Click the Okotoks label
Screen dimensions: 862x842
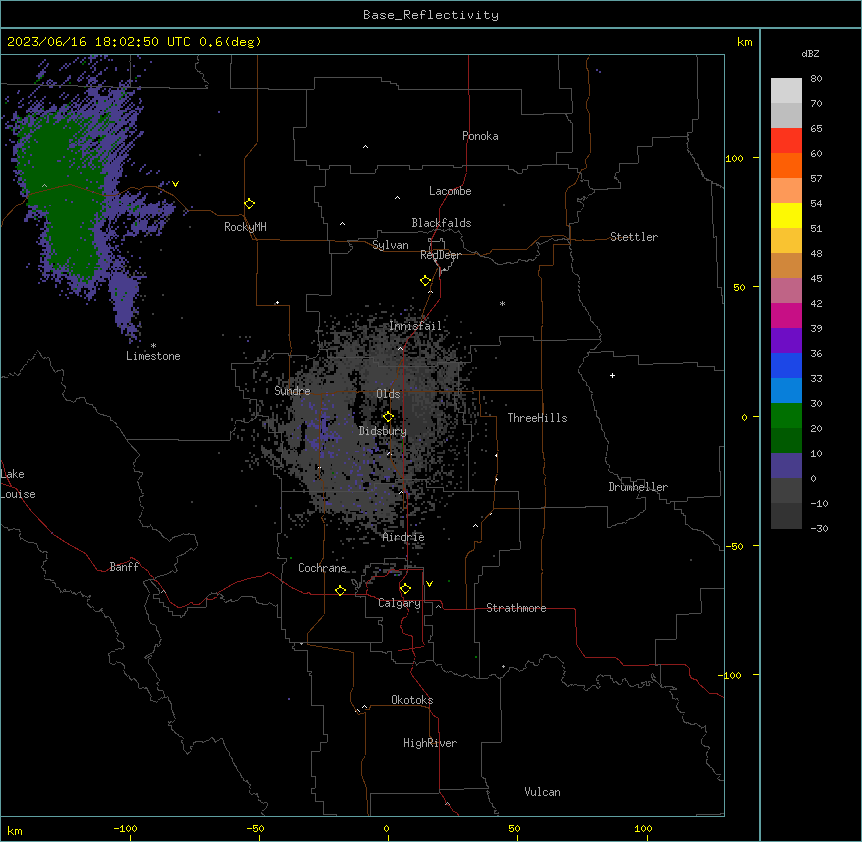[412, 700]
